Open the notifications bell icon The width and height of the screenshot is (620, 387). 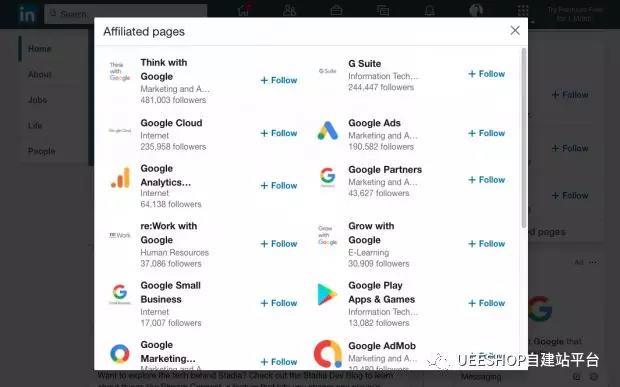point(429,11)
